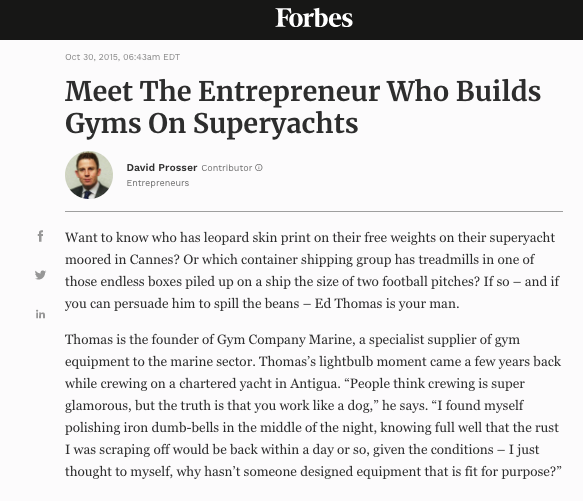Click the Contributor label
583x501 pixels.
pyautogui.click(x=227, y=168)
